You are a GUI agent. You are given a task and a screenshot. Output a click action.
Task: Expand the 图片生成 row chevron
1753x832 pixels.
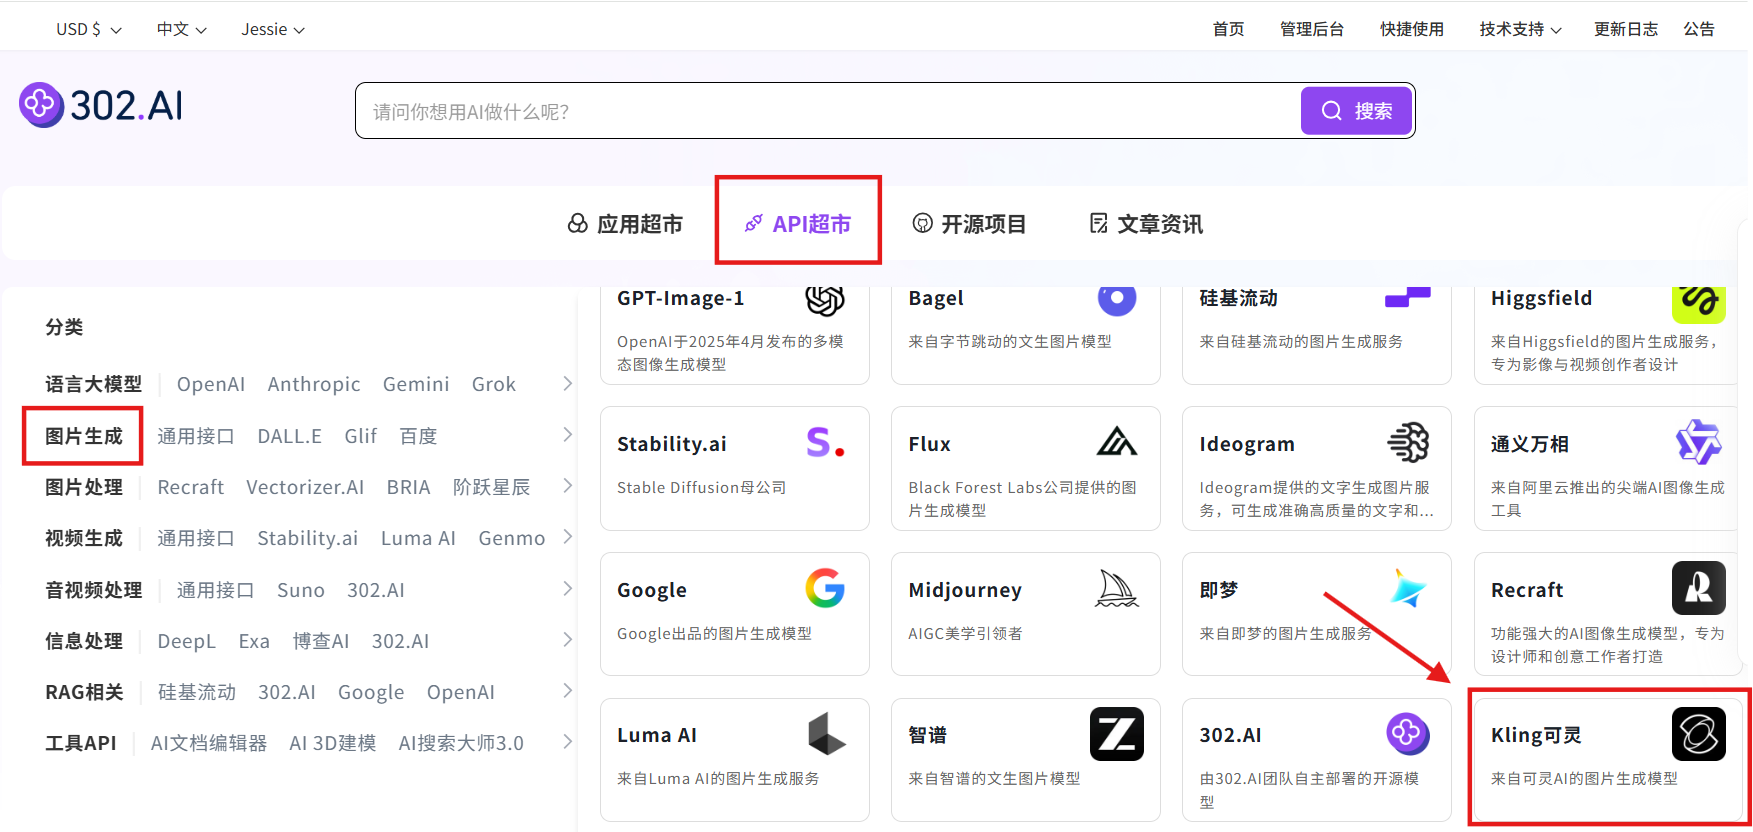click(568, 435)
